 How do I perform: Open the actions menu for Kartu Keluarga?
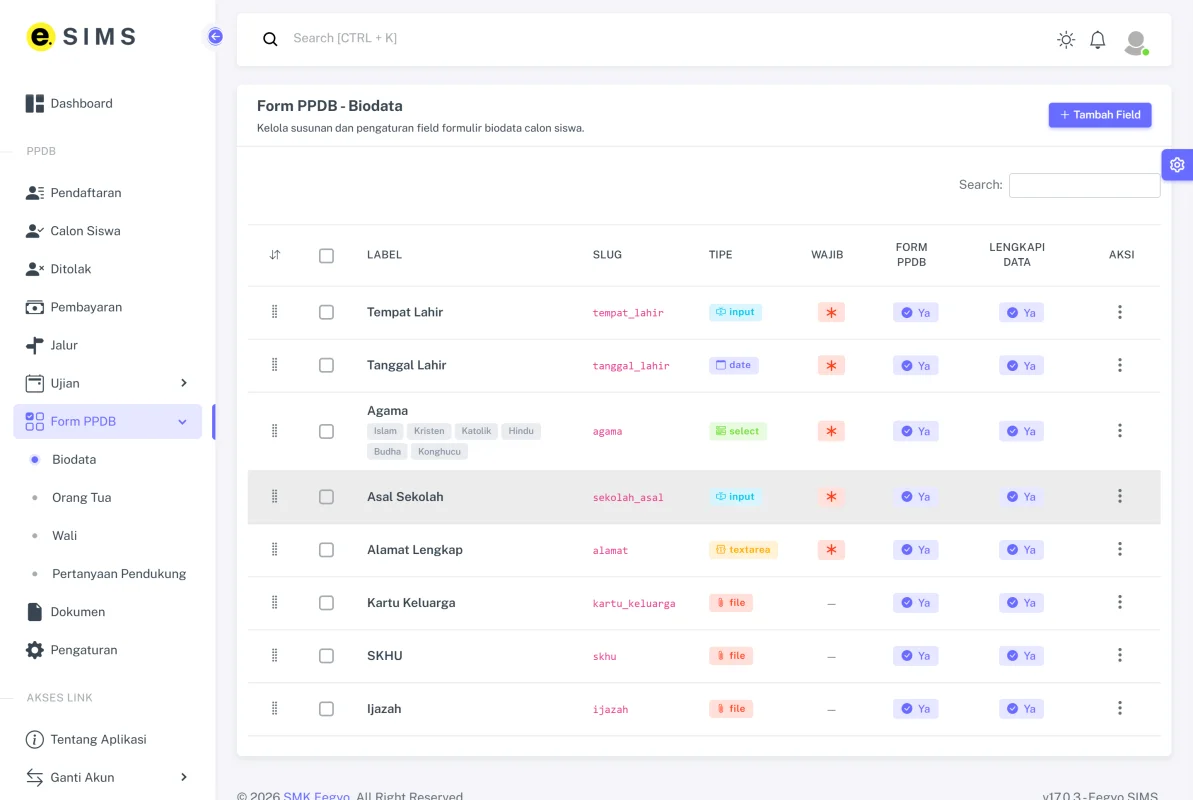coord(1119,603)
